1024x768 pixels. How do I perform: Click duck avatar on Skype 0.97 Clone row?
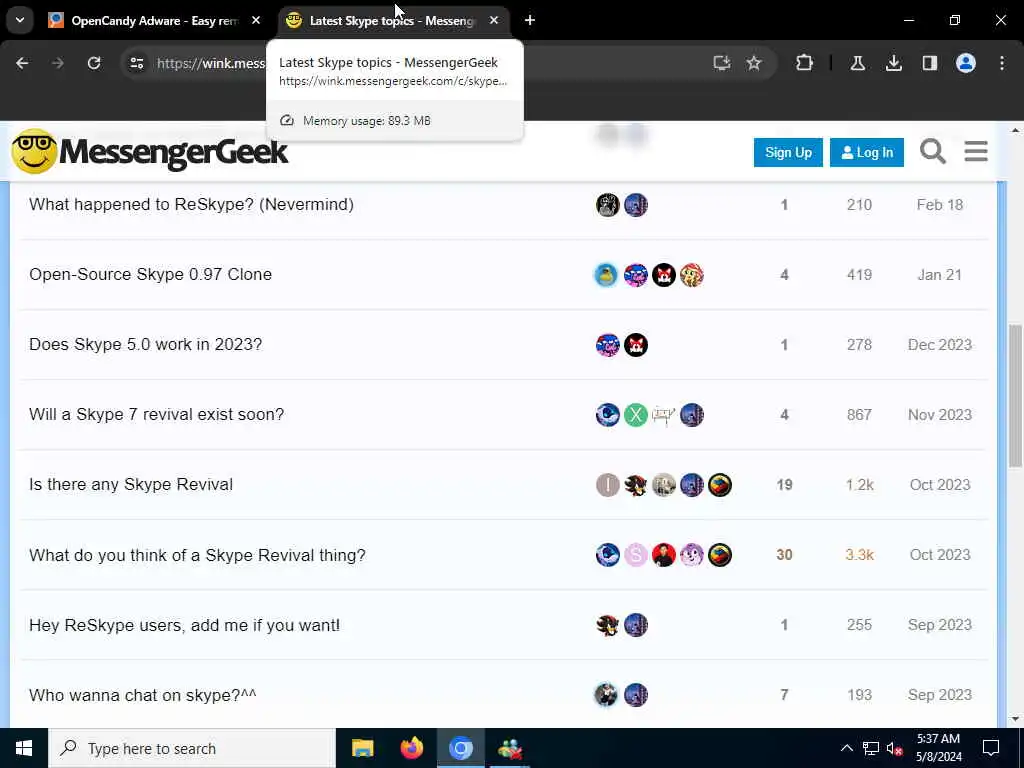click(x=606, y=274)
